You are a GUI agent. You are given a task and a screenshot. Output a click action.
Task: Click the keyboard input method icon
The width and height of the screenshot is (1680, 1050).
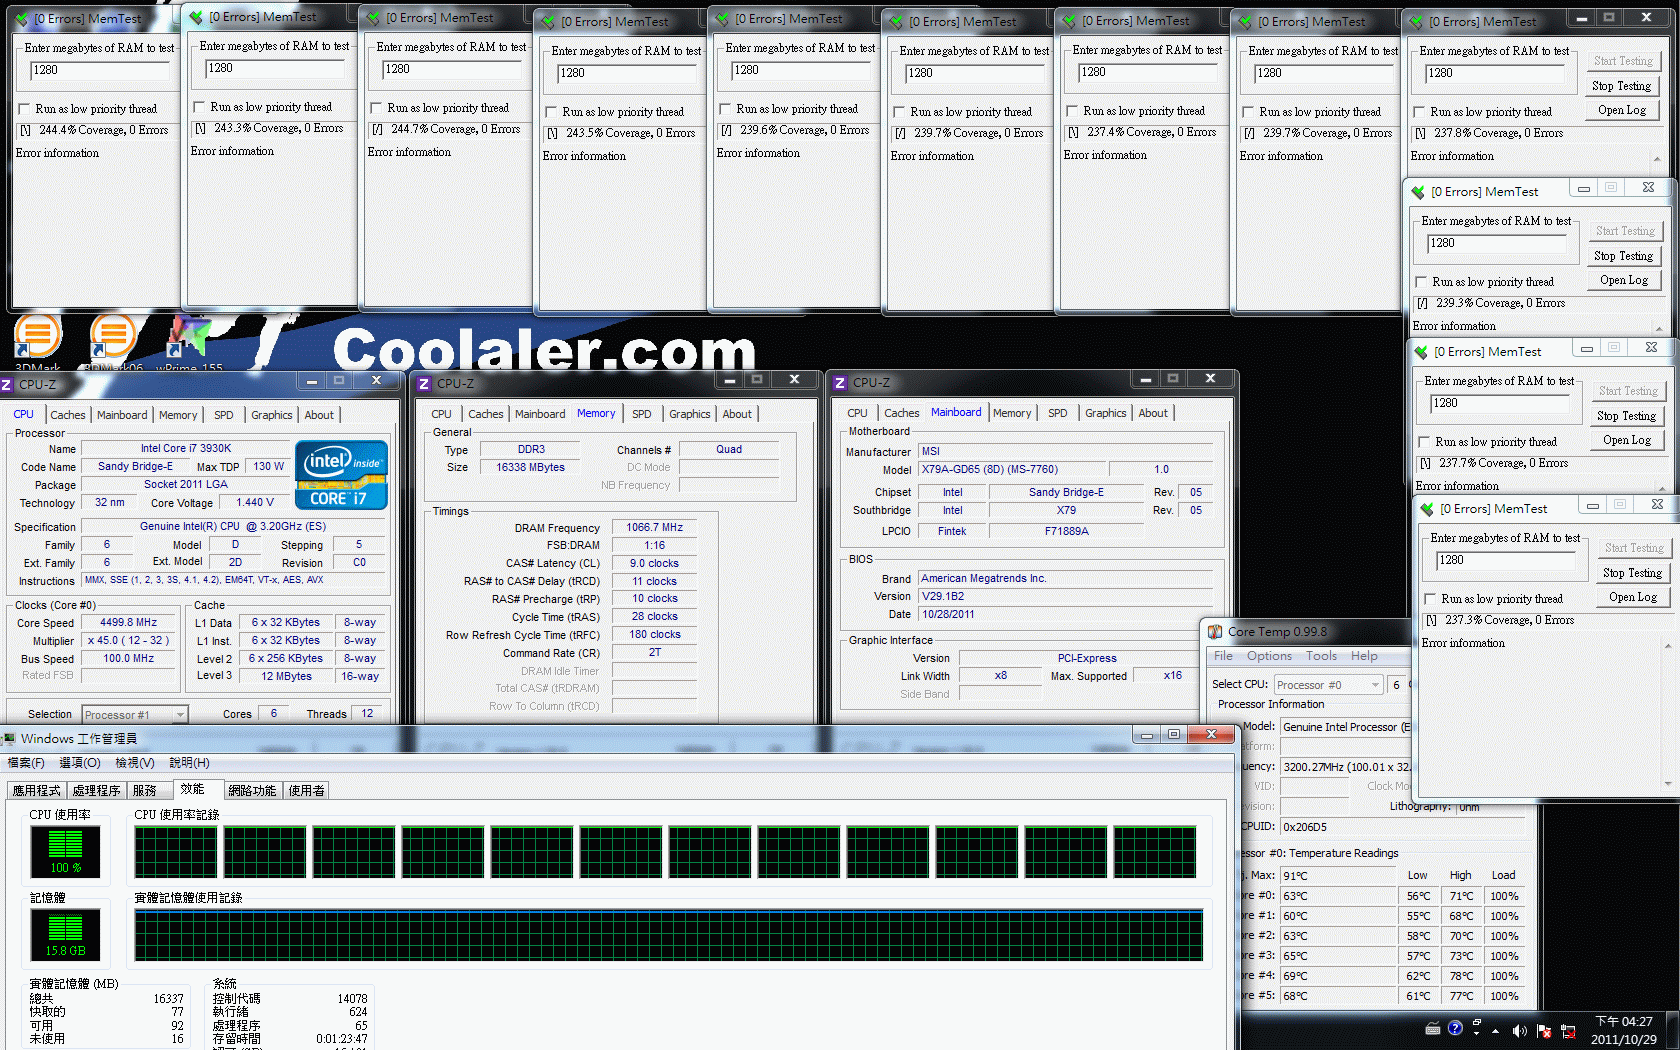tap(1432, 1028)
